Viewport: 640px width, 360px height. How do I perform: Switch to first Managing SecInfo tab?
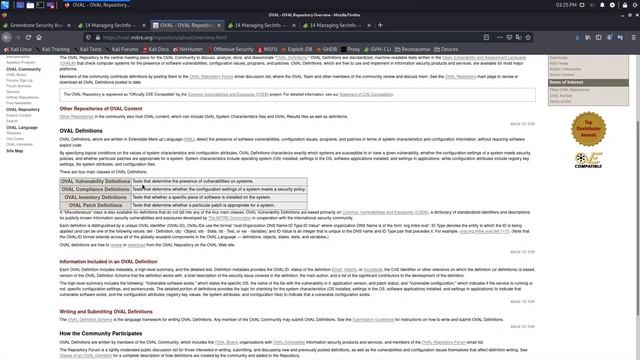112,25
